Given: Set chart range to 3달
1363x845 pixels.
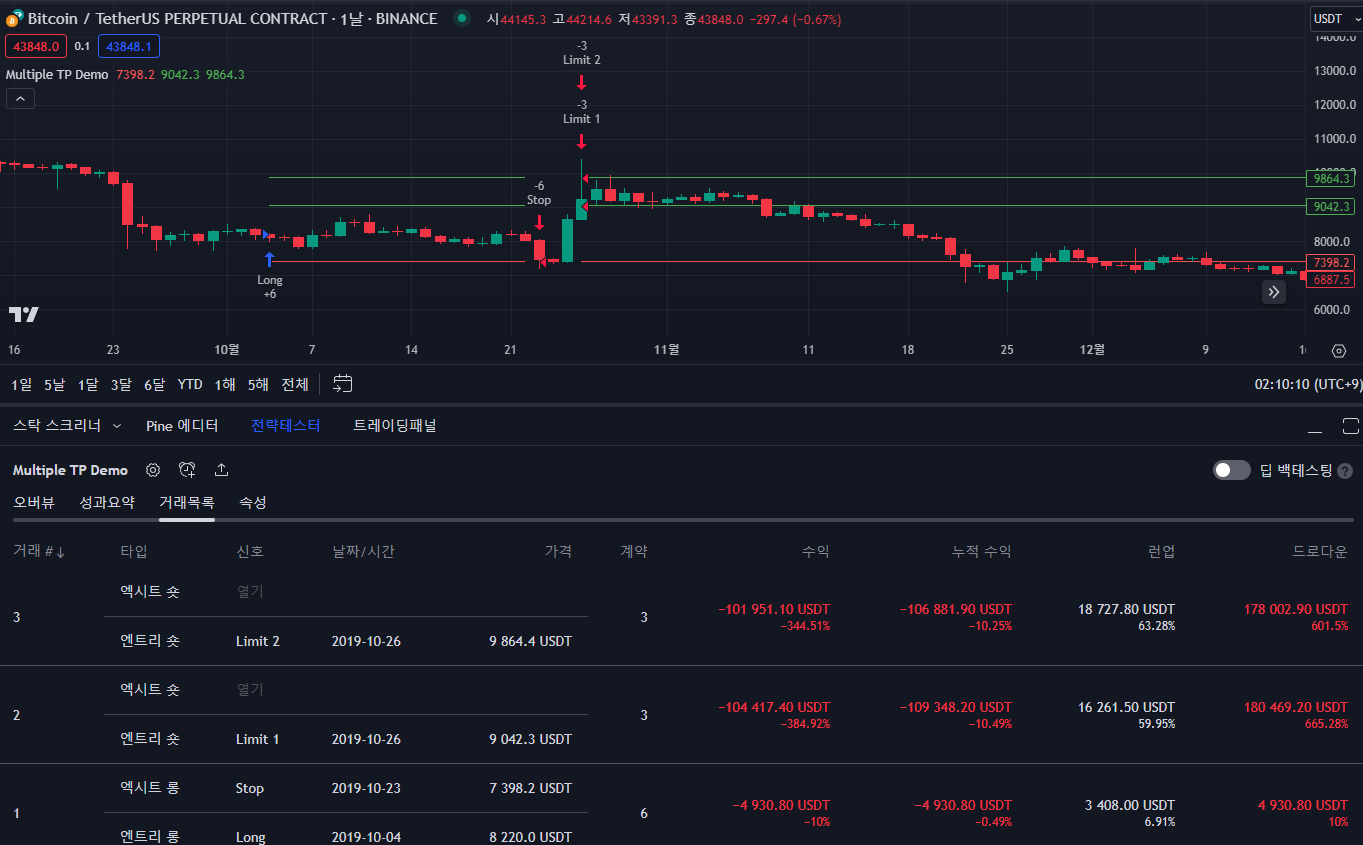Looking at the screenshot, I should 121,384.
